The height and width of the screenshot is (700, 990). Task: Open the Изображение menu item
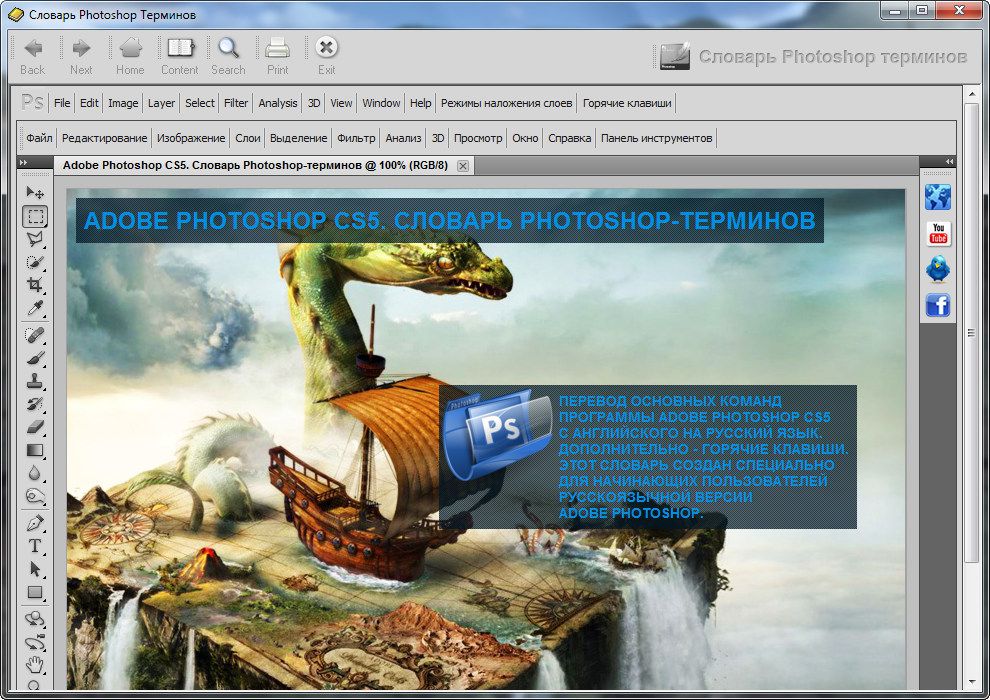(x=190, y=138)
